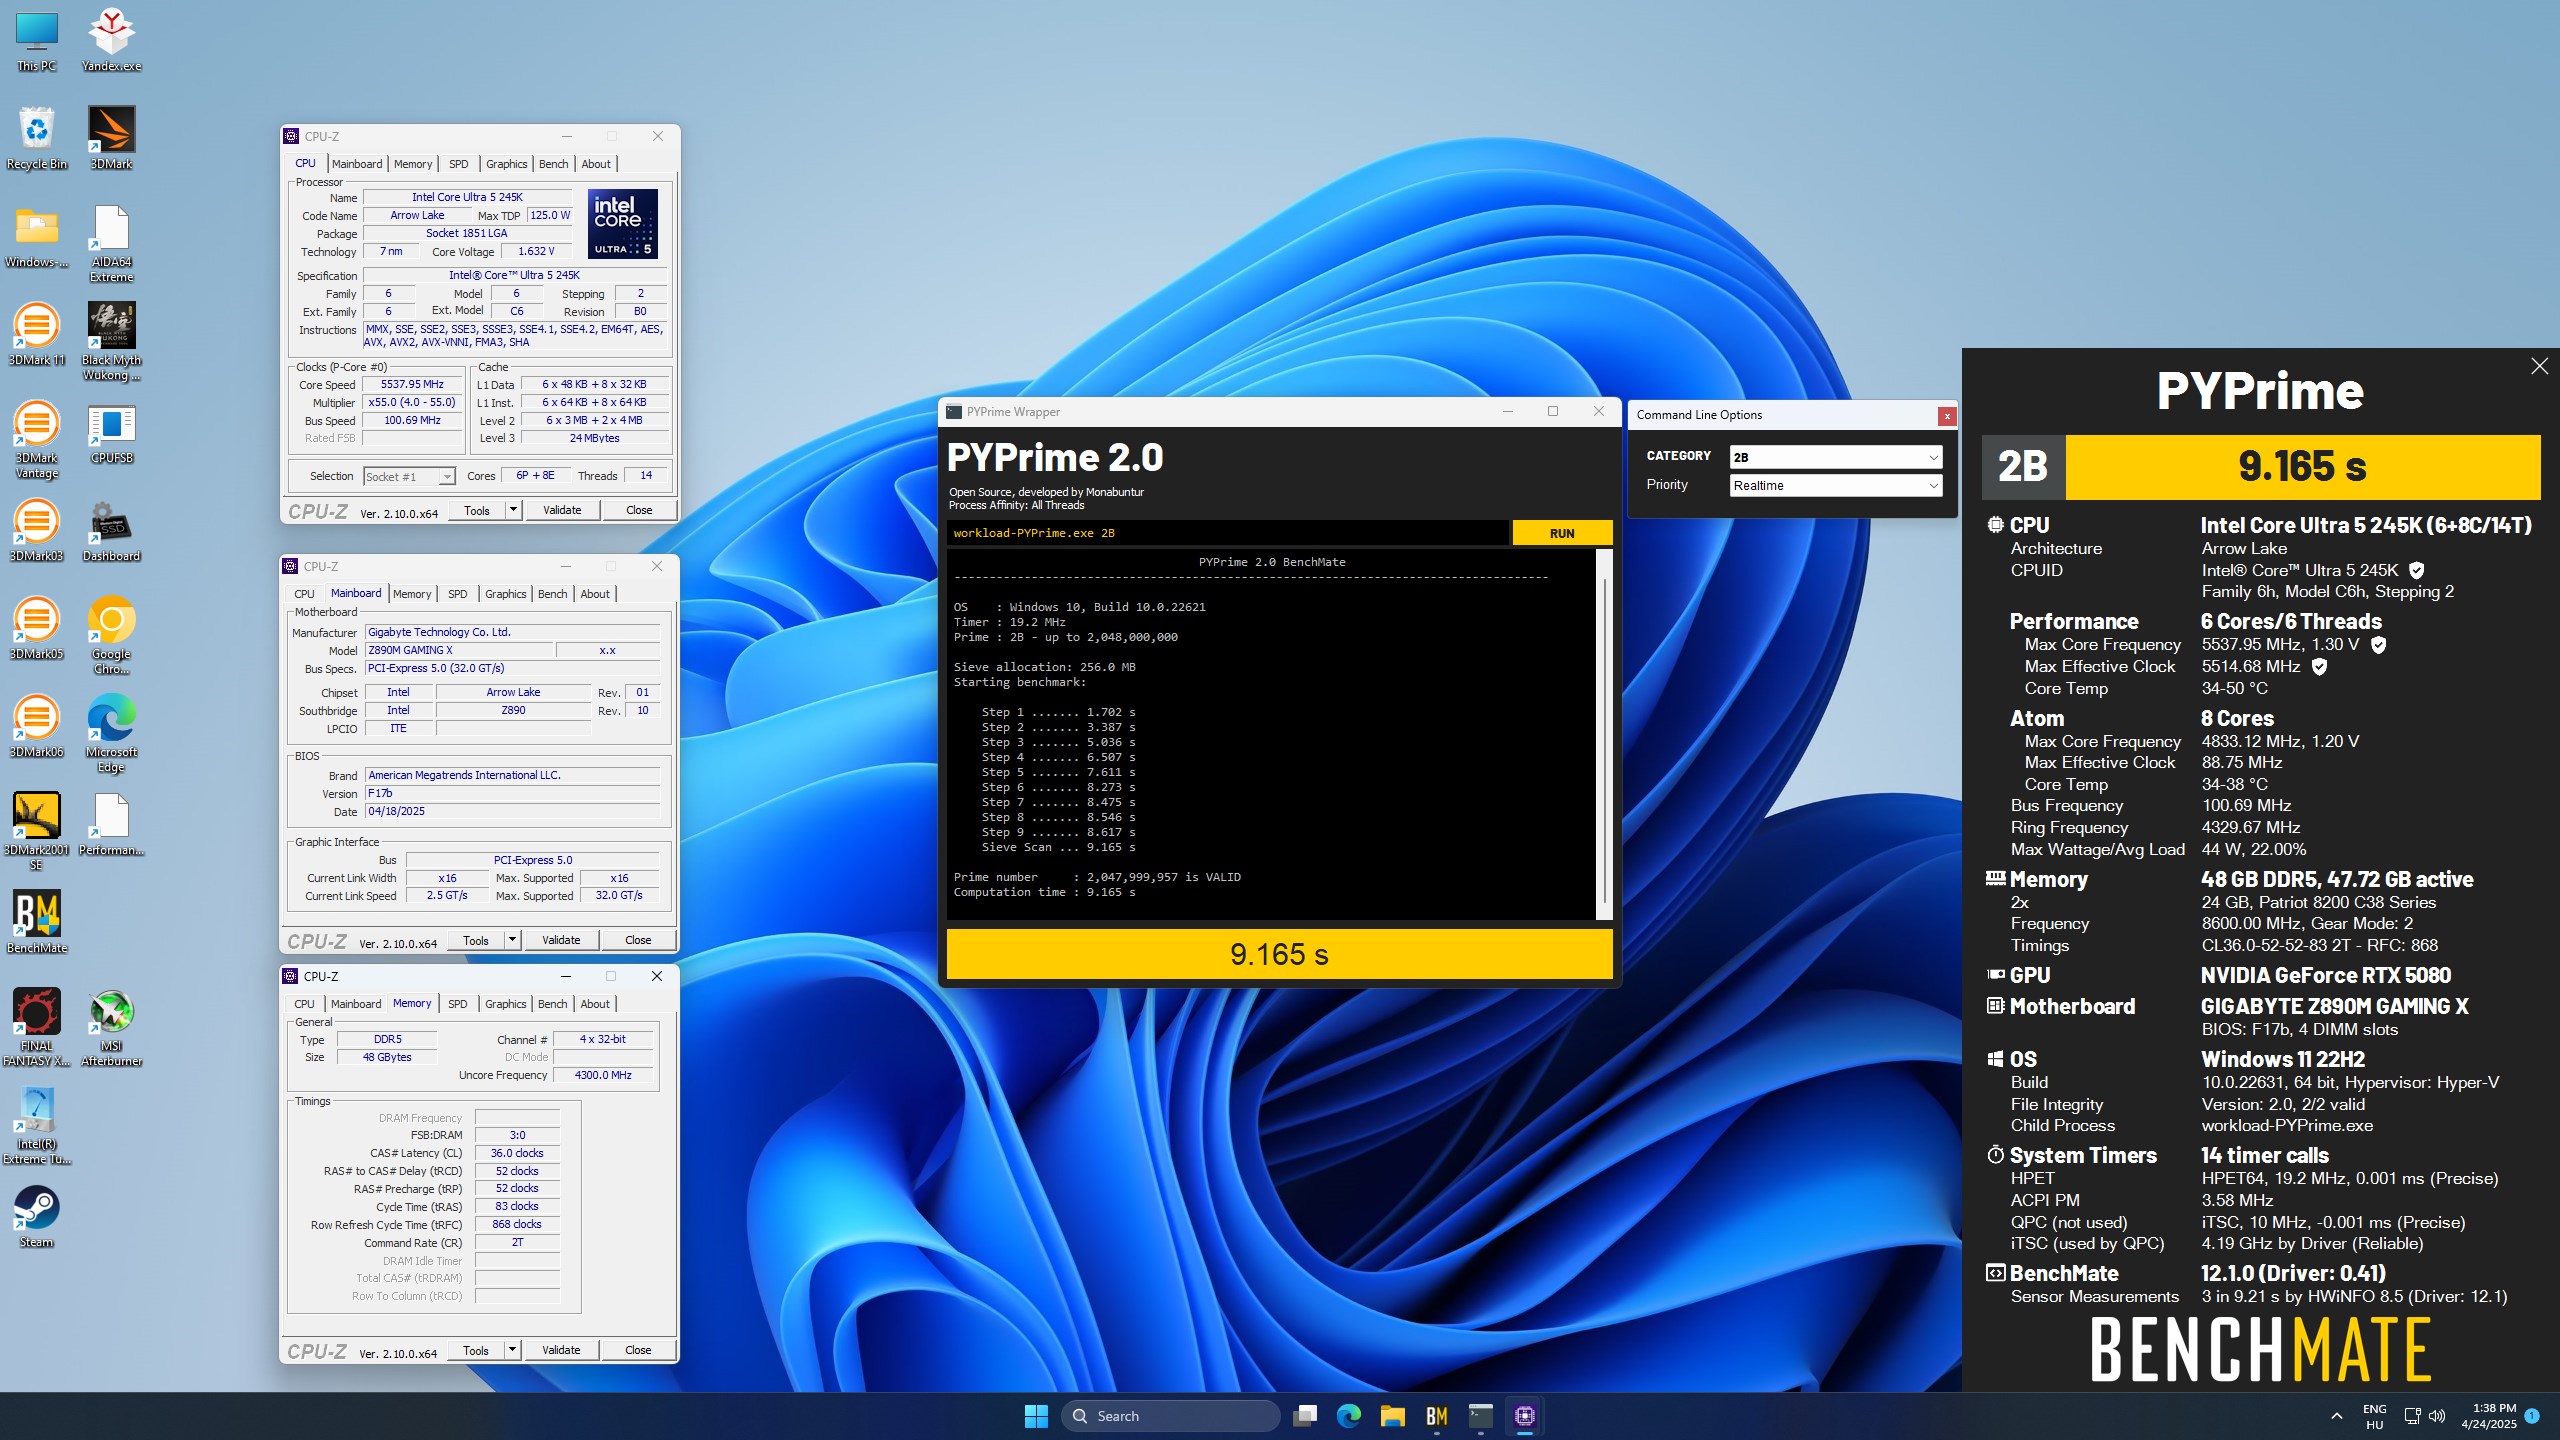Open the Performance file on desktop
The image size is (2560, 1440).
click(111, 825)
